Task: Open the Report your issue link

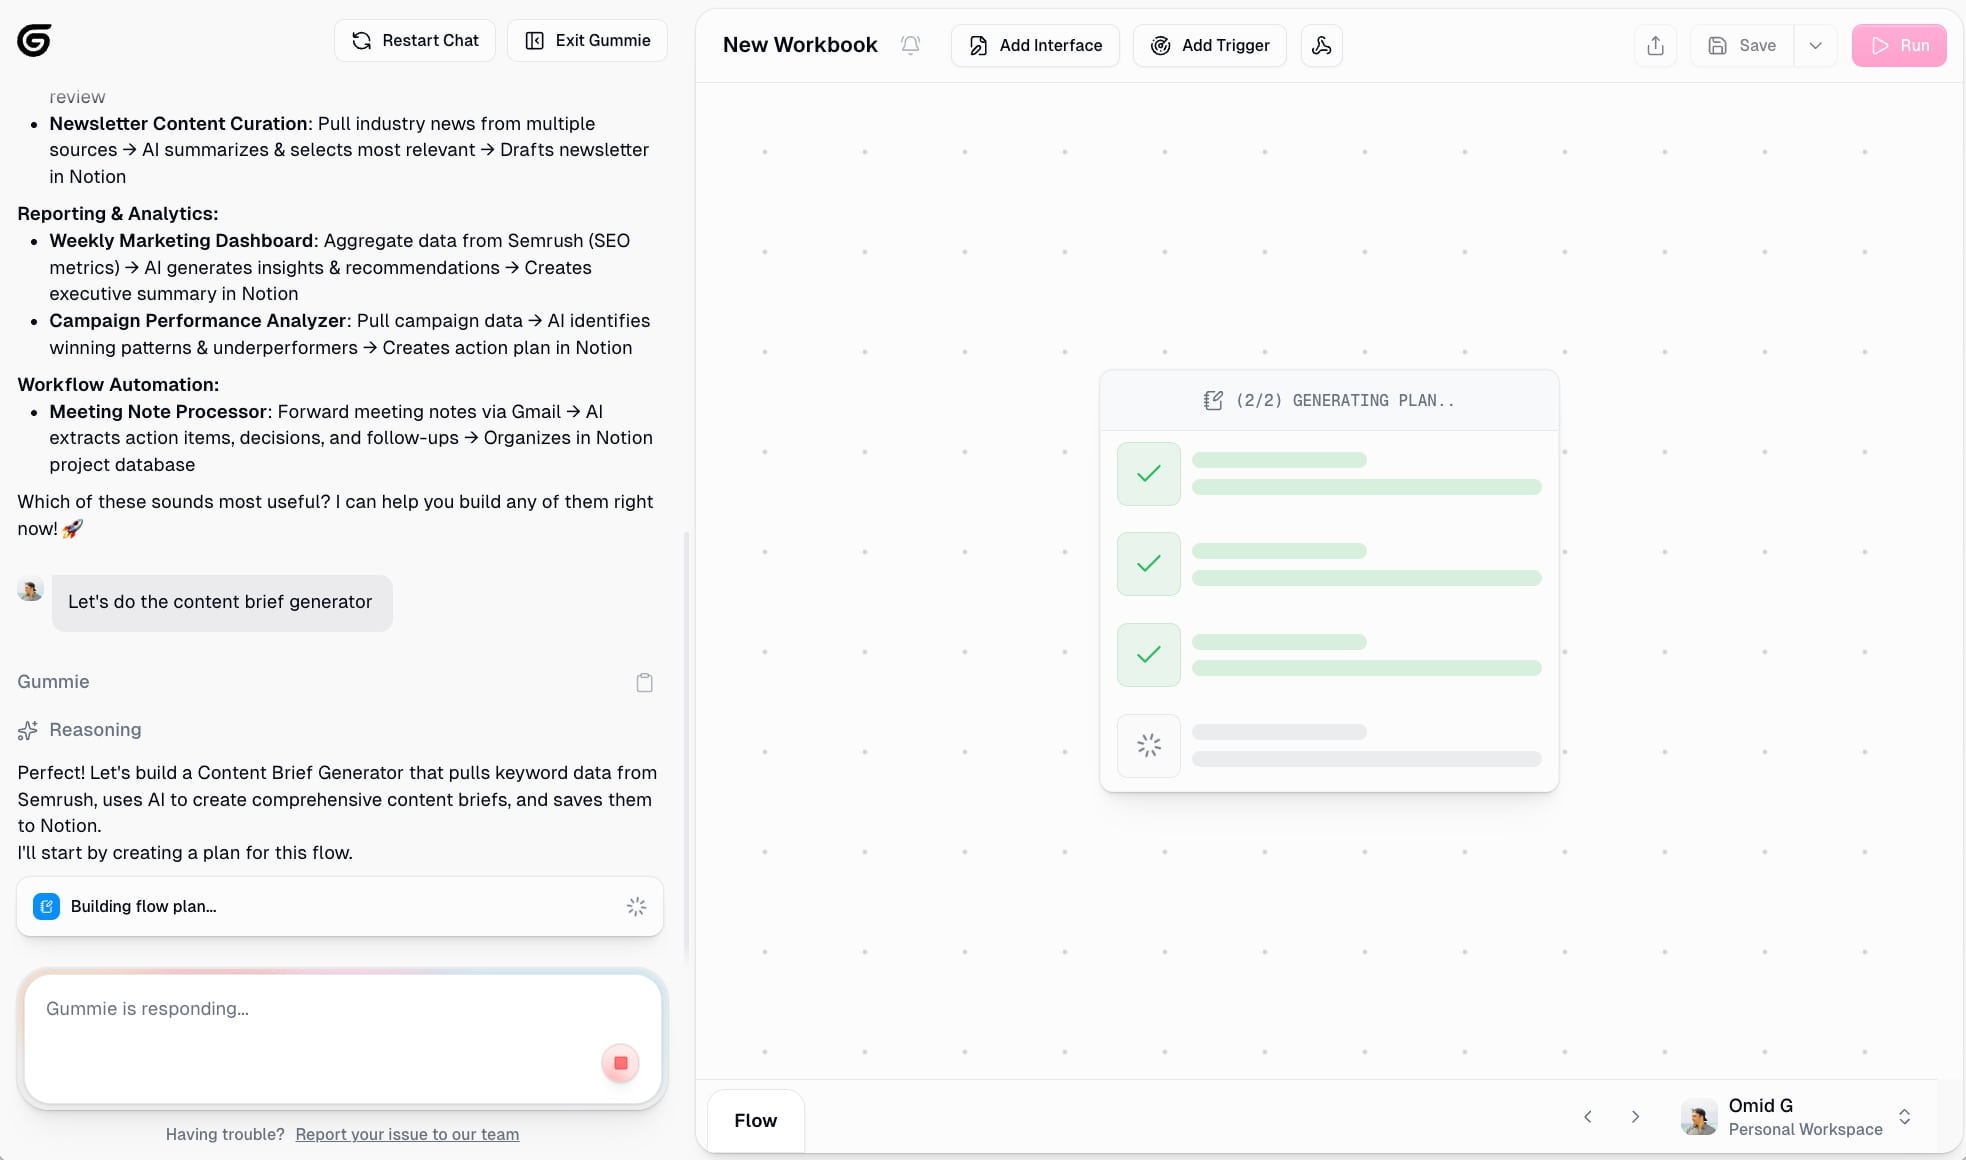Action: click(x=407, y=1134)
